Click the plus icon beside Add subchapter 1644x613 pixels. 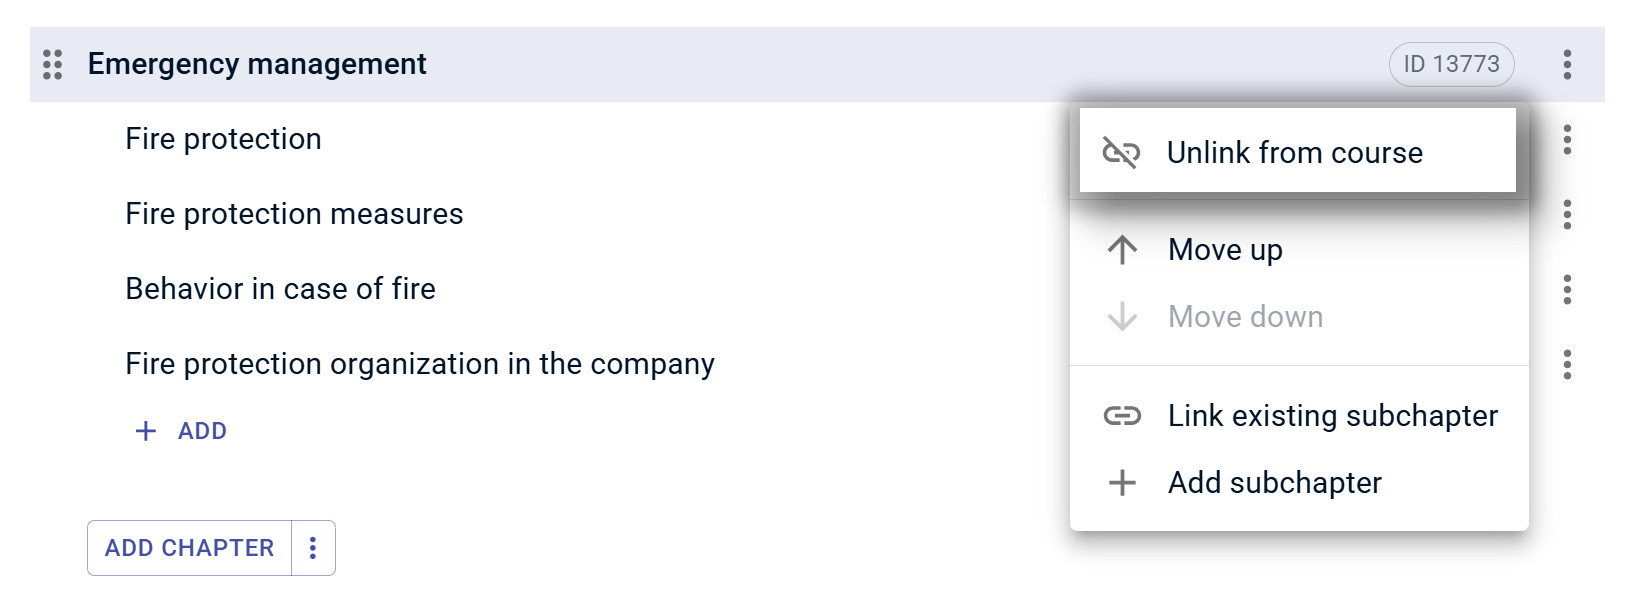[1124, 482]
